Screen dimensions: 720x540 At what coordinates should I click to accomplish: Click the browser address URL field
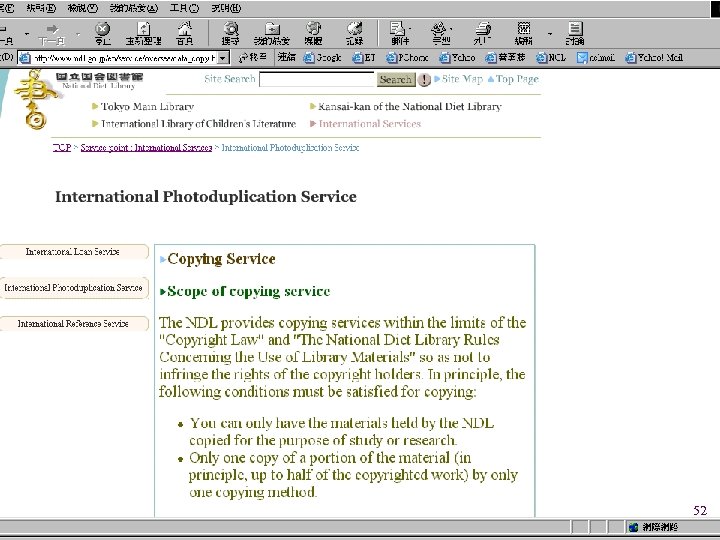click(124, 58)
